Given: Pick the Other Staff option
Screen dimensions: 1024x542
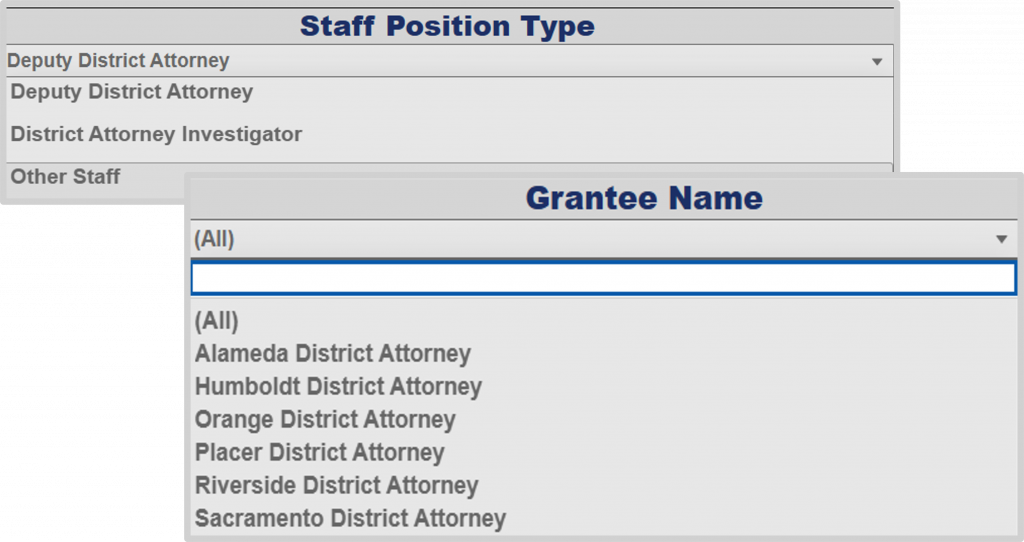Looking at the screenshot, I should click(x=66, y=177).
